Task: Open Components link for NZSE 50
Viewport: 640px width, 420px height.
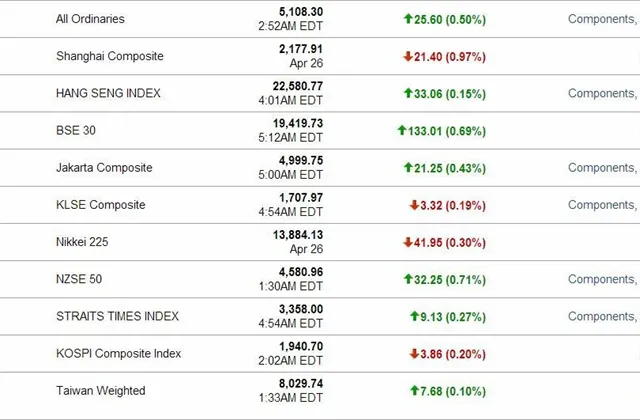Action: click(x=602, y=279)
